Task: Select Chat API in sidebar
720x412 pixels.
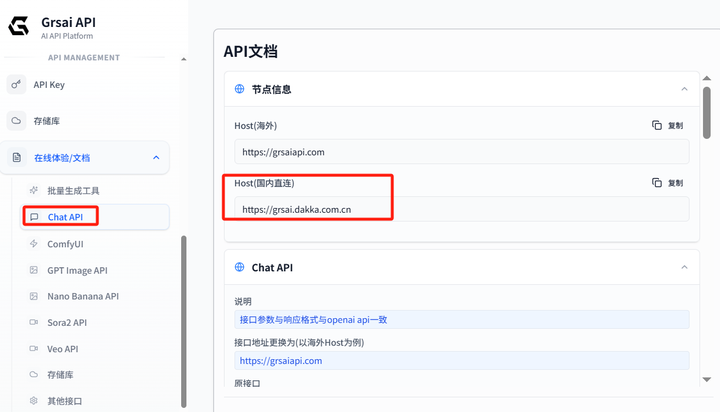Action: pos(96,217)
